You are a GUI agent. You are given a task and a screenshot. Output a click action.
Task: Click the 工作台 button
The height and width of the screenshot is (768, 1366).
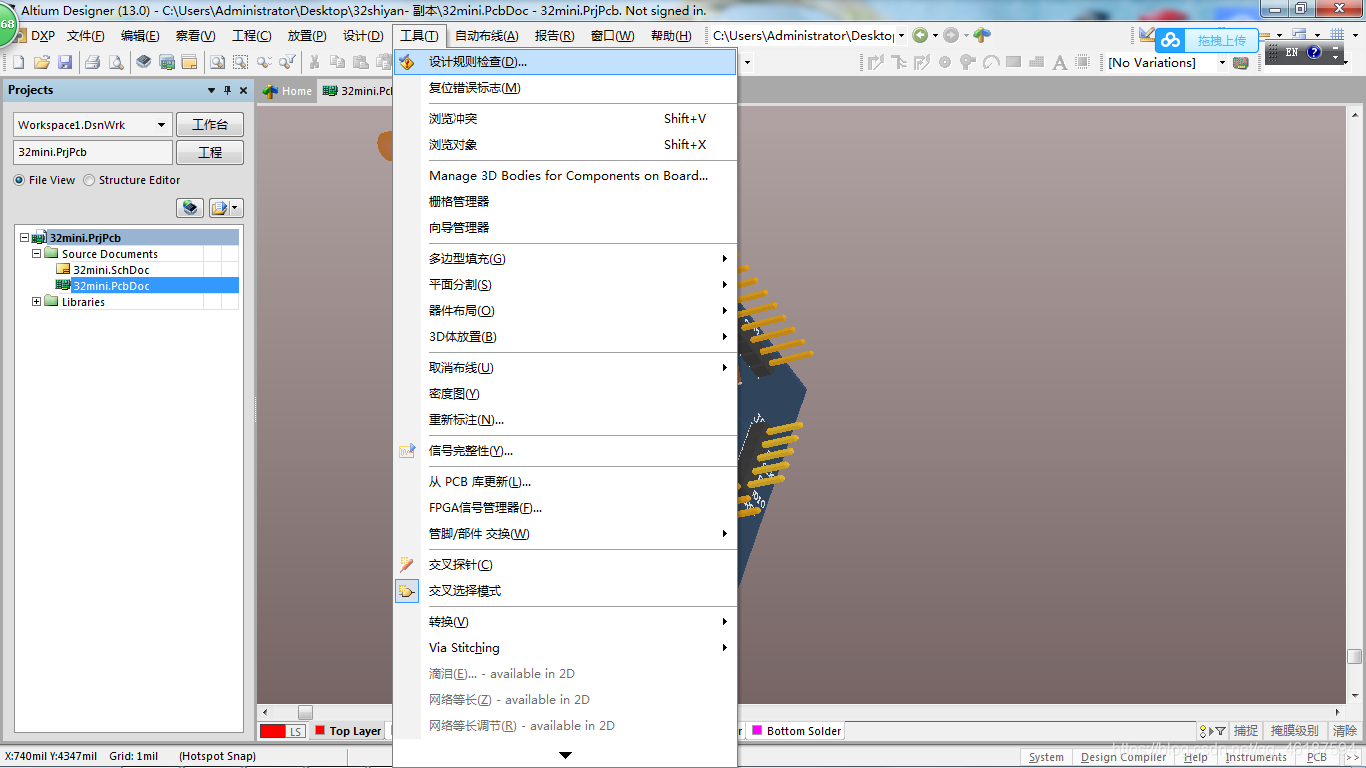pyautogui.click(x=210, y=125)
